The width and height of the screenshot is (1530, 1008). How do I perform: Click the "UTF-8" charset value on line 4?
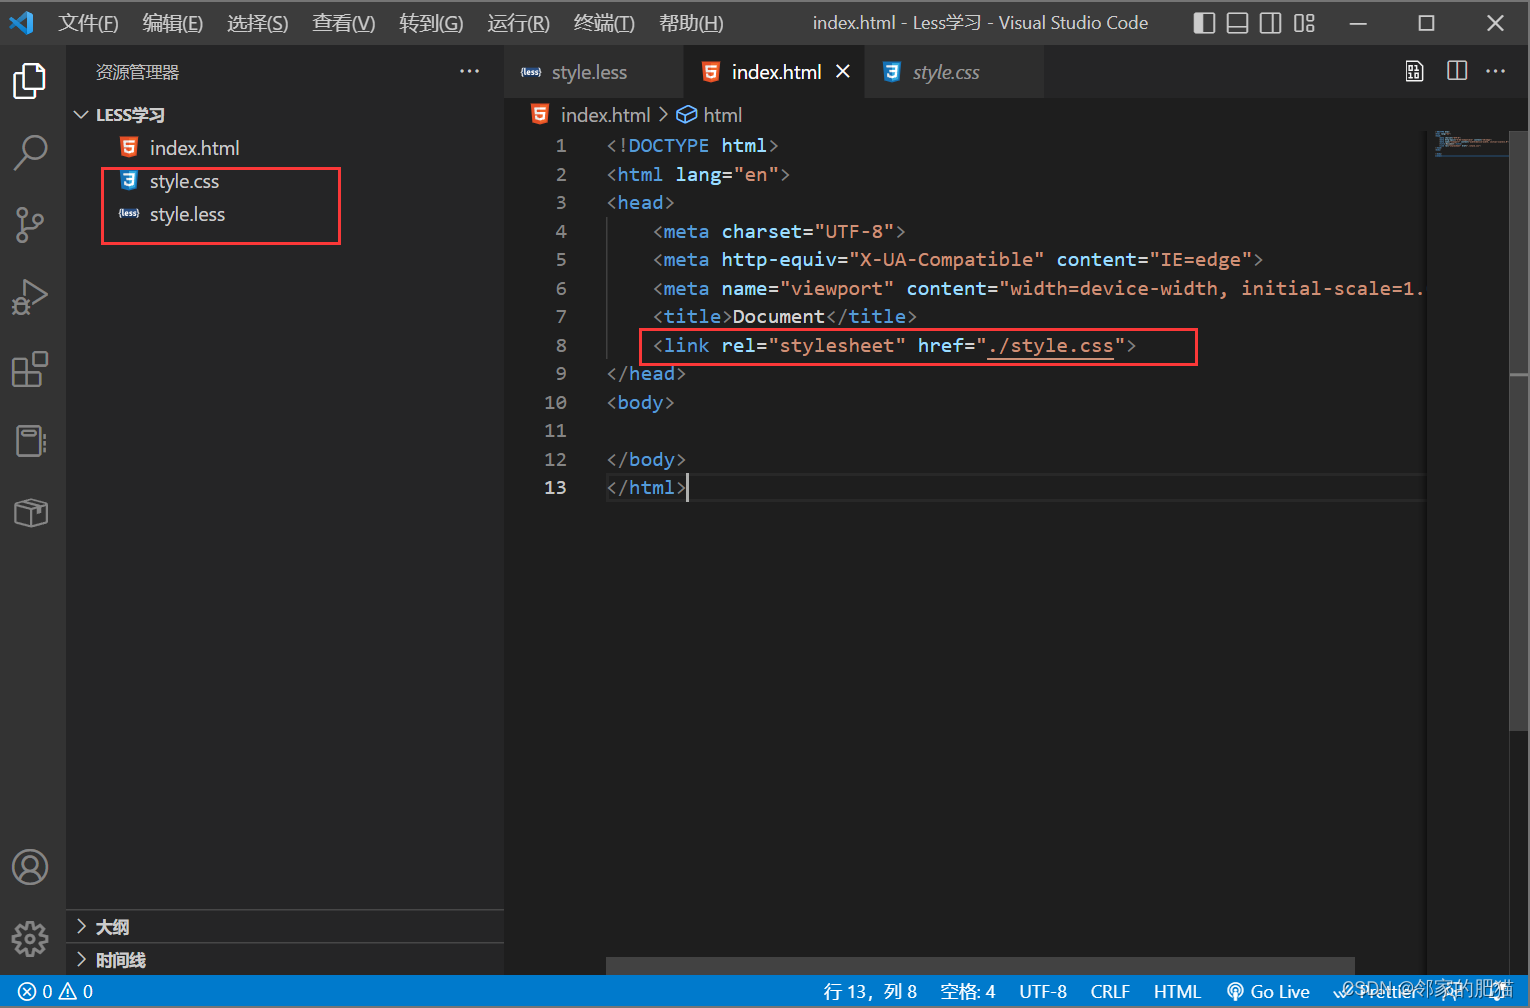click(854, 232)
